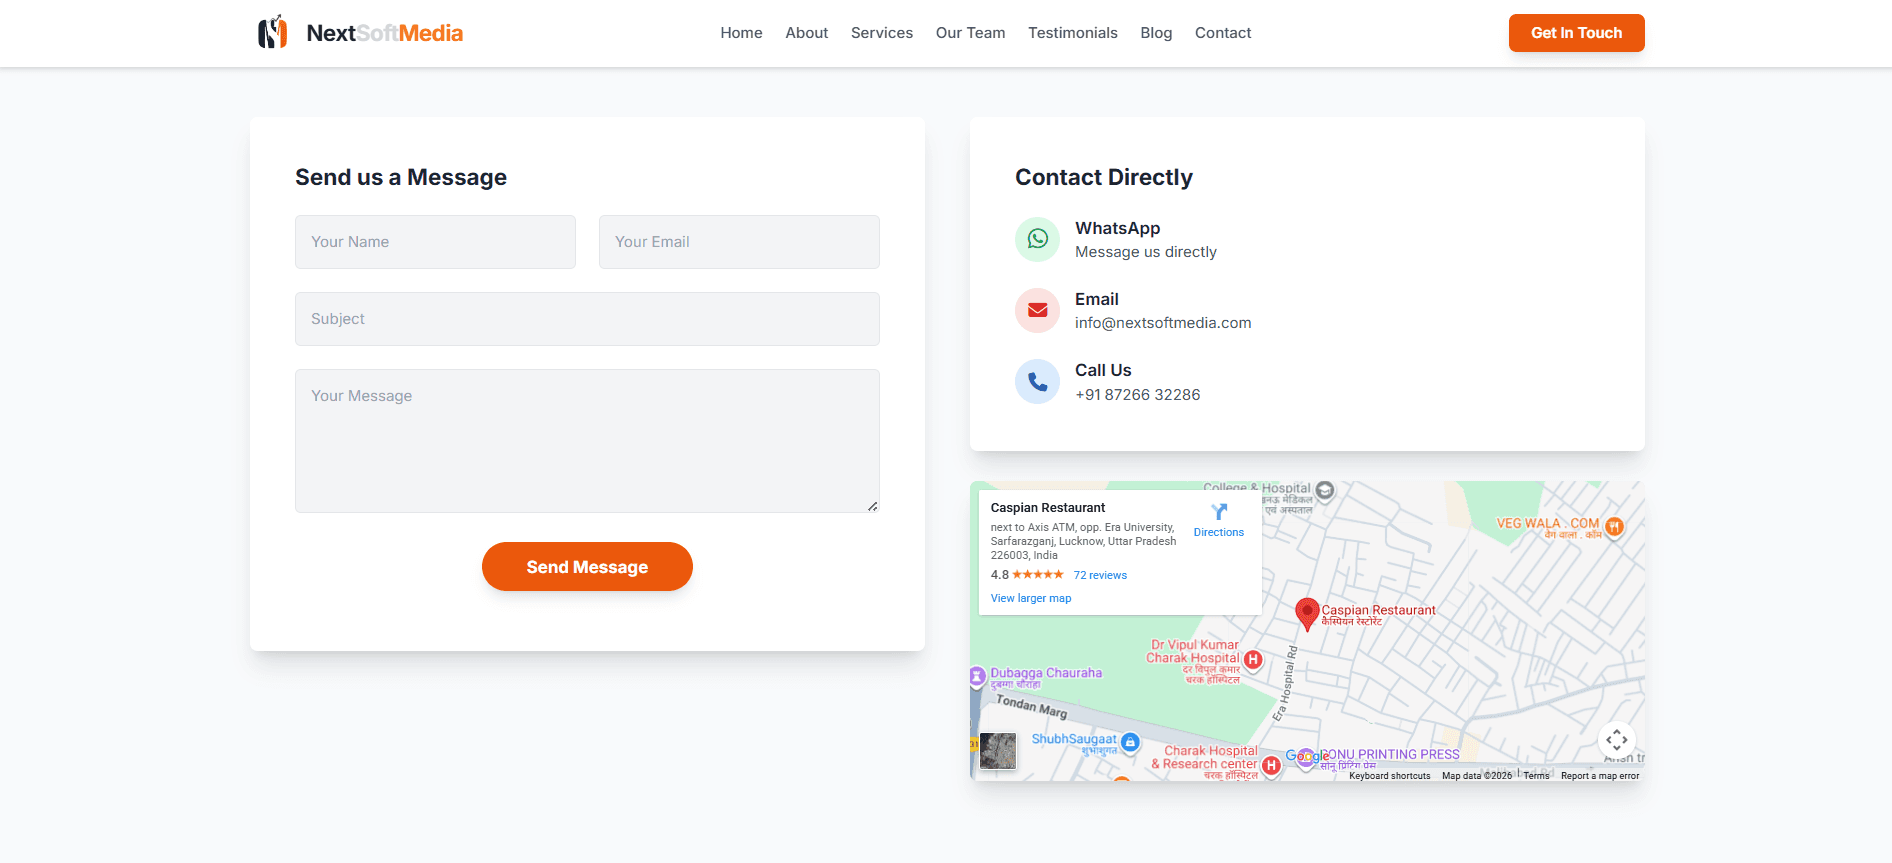Submit the form with Send Message
Viewport: 1892px width, 863px height.
point(587,567)
